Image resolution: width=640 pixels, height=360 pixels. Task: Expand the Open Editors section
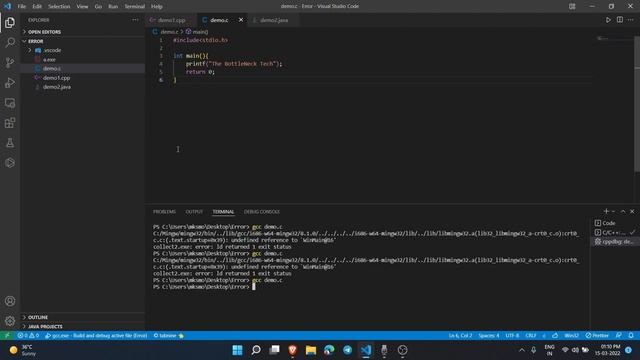click(83, 32)
